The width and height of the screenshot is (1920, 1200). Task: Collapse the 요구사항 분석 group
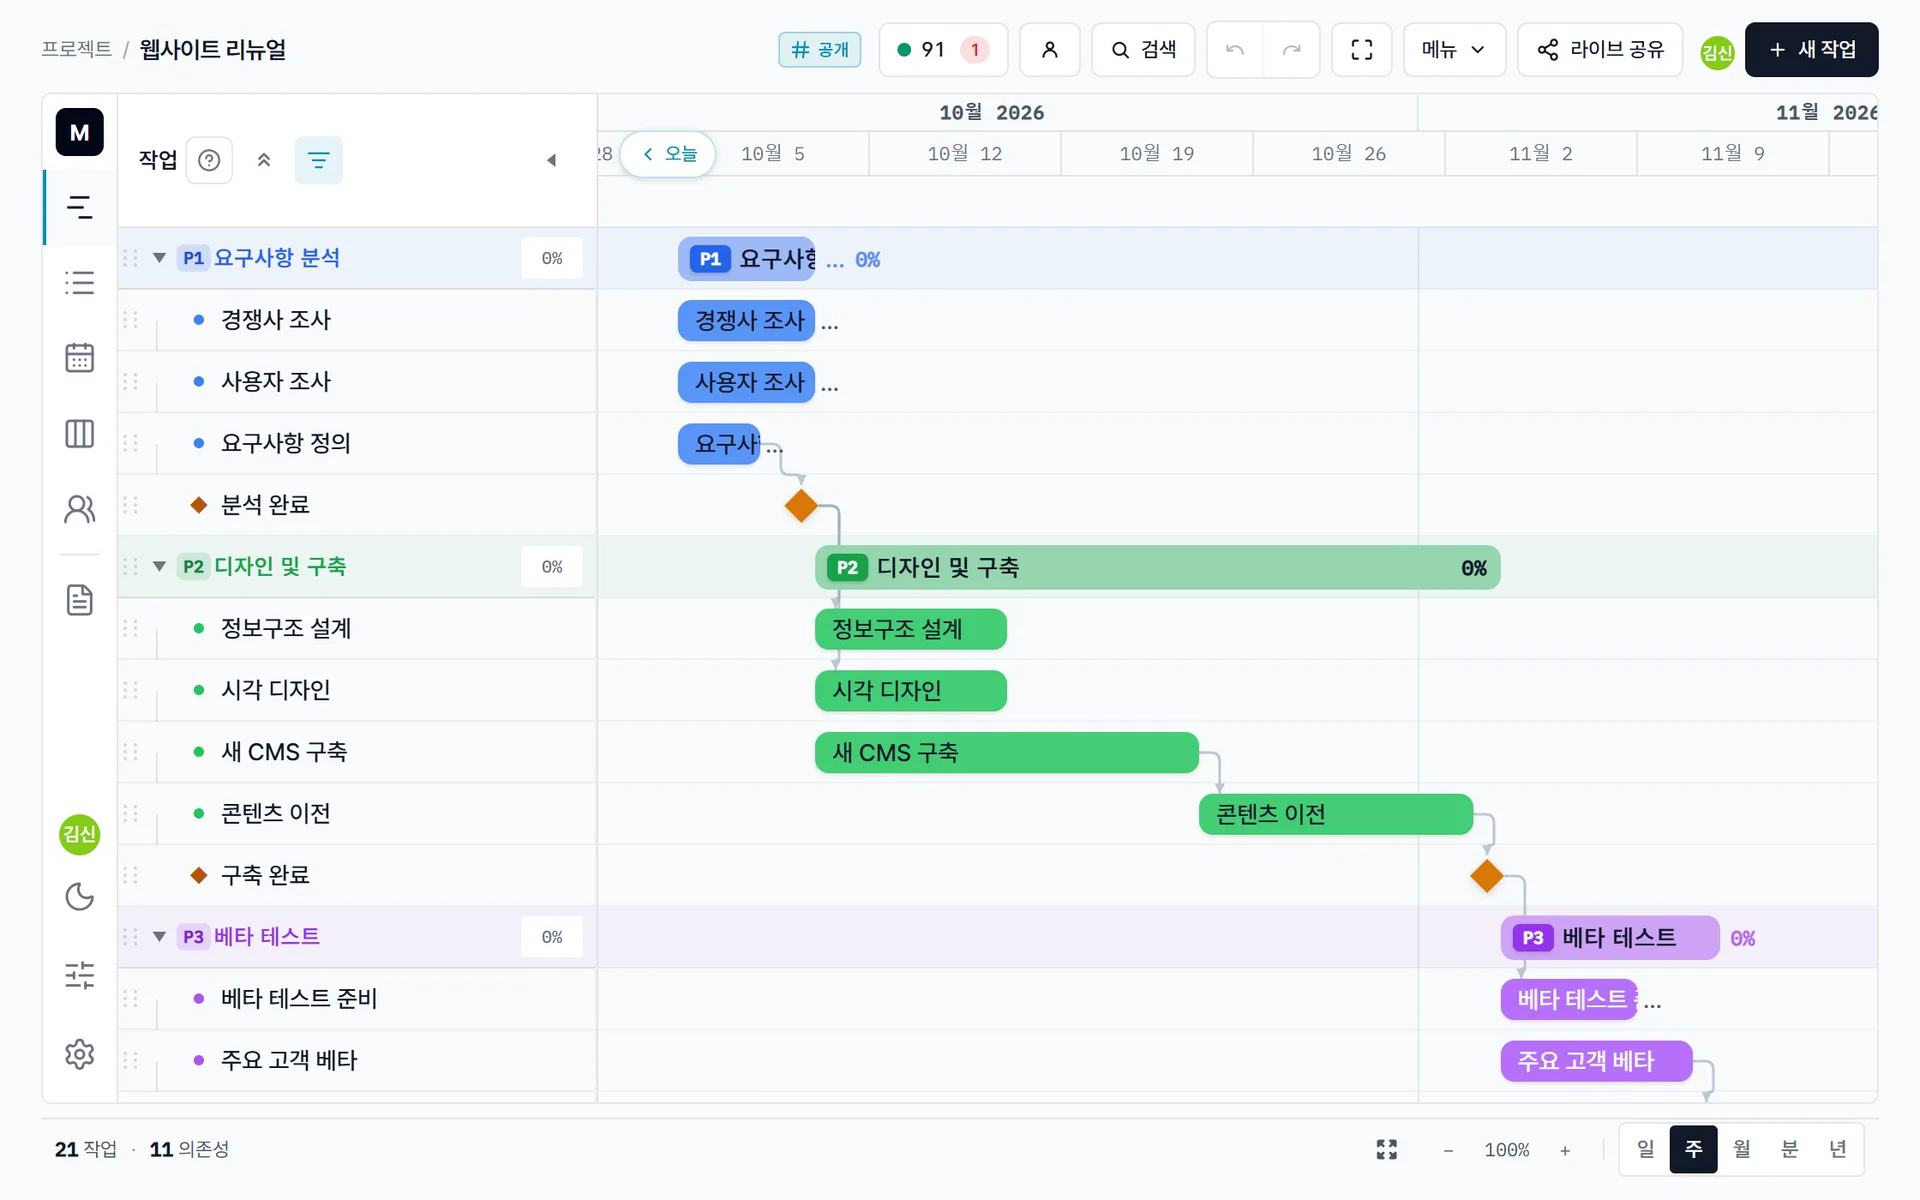click(159, 258)
